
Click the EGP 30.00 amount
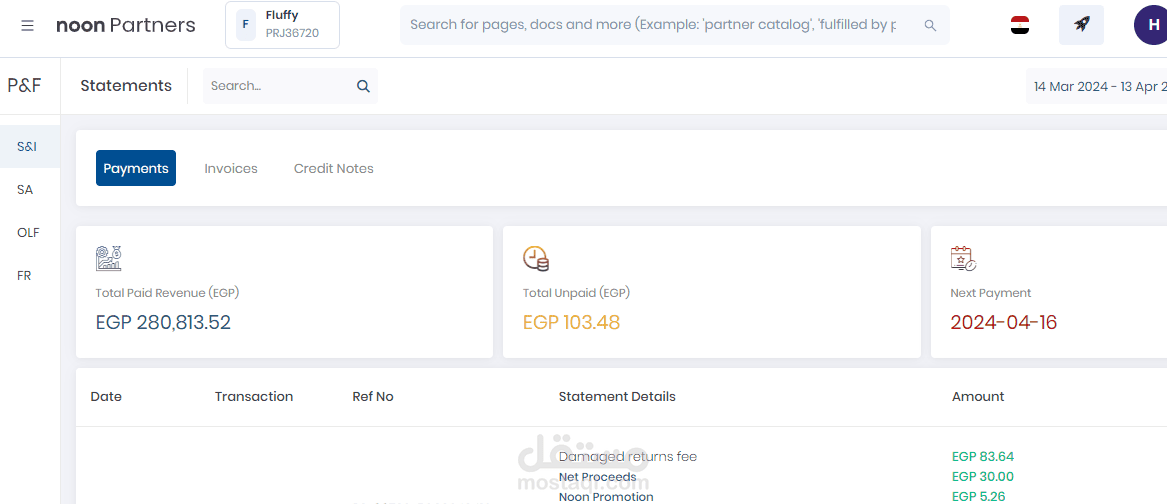(x=982, y=476)
